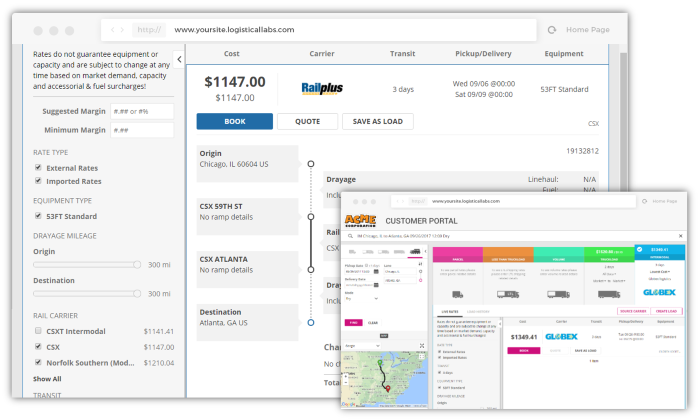Screen dimensions: 699x420
Task: Uncheck the Norfolk Southern carrier checkbox
Action: coord(38,362)
